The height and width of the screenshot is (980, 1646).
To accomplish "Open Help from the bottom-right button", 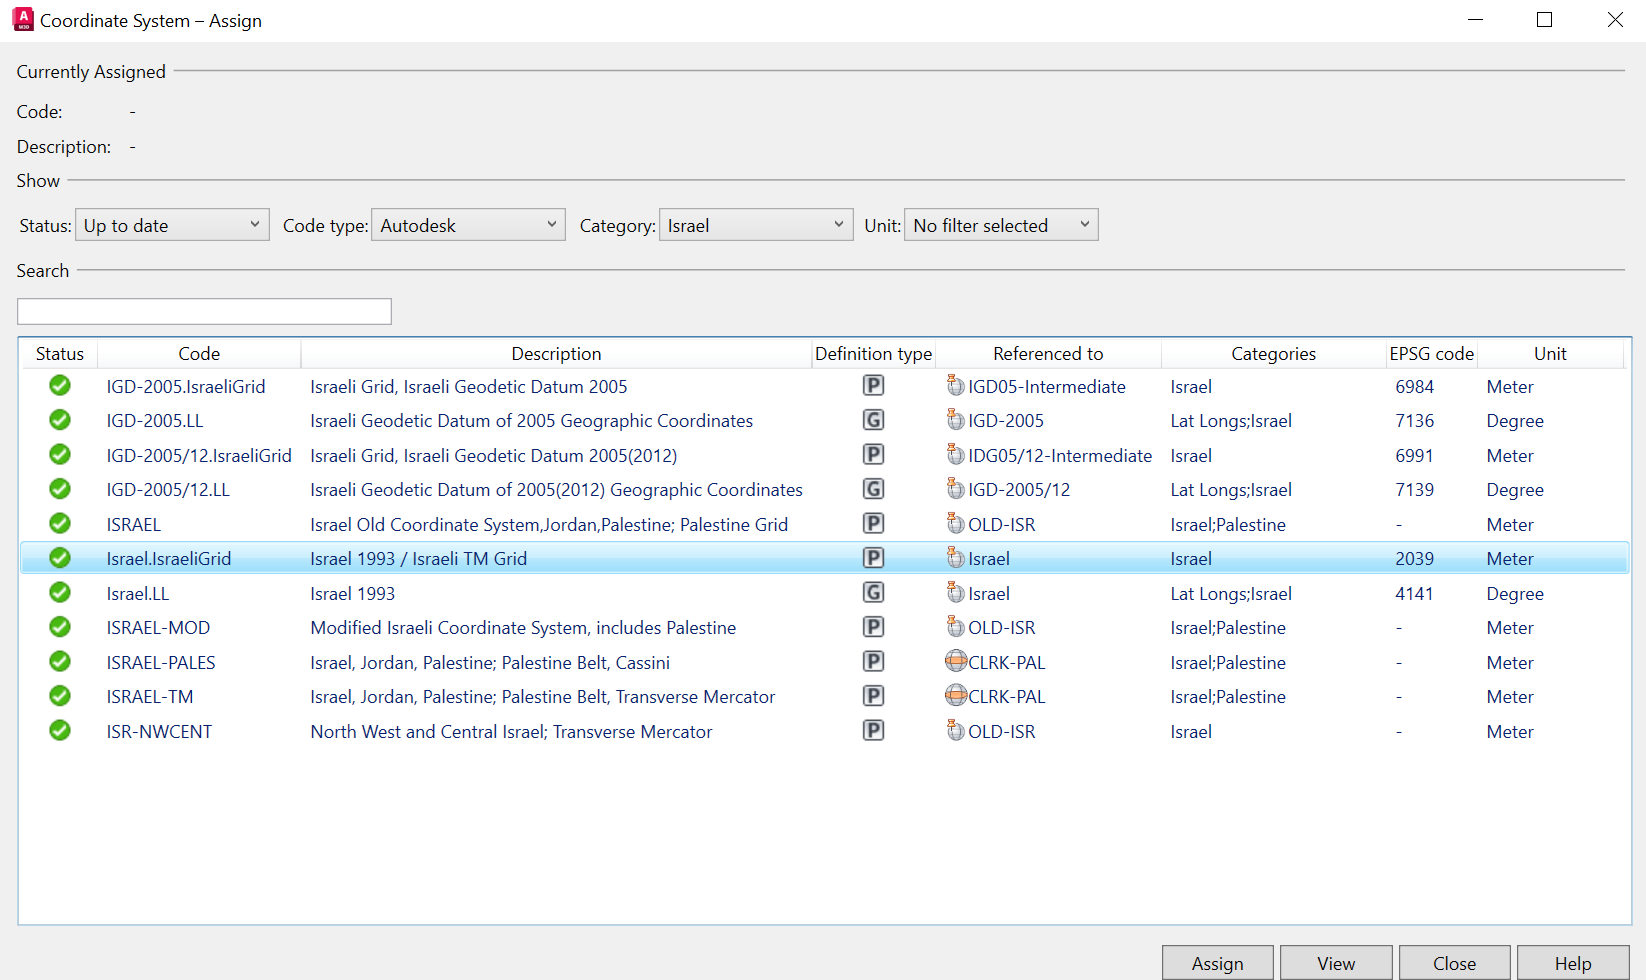I will pos(1573,963).
